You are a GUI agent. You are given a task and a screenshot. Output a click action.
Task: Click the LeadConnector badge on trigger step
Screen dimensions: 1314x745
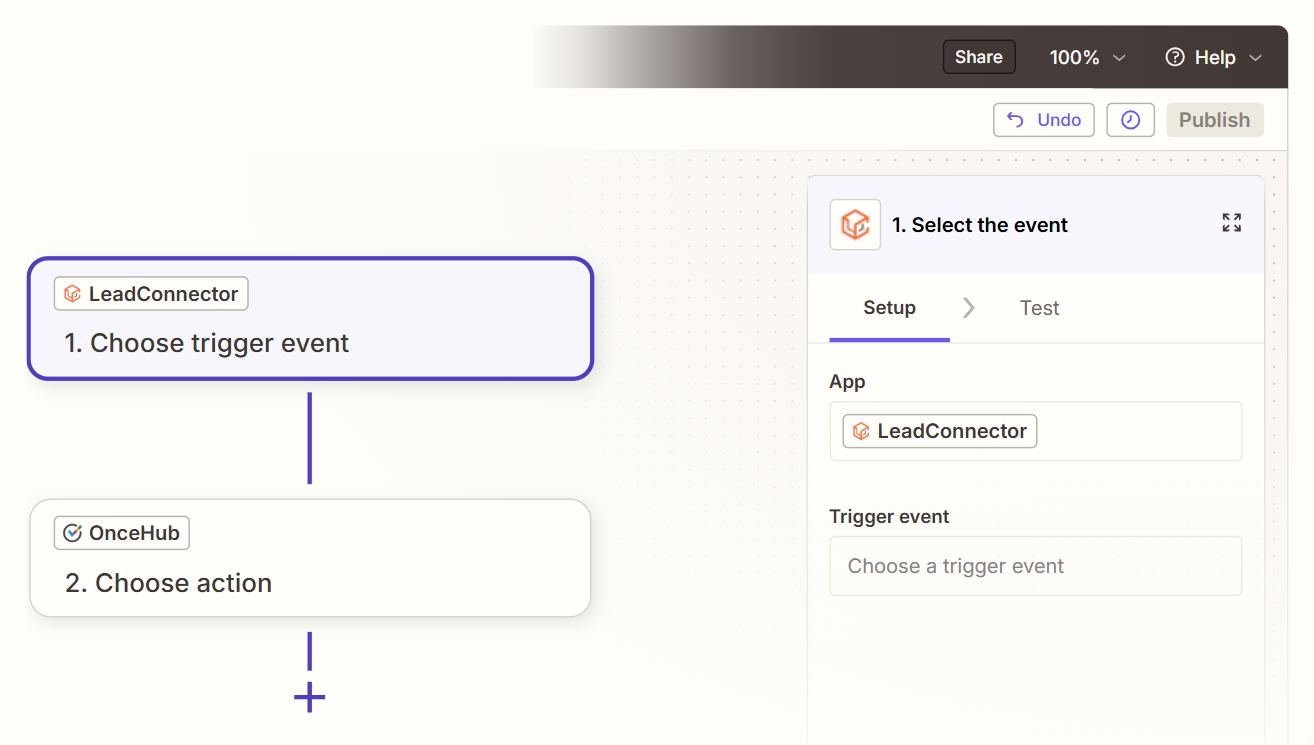click(151, 294)
